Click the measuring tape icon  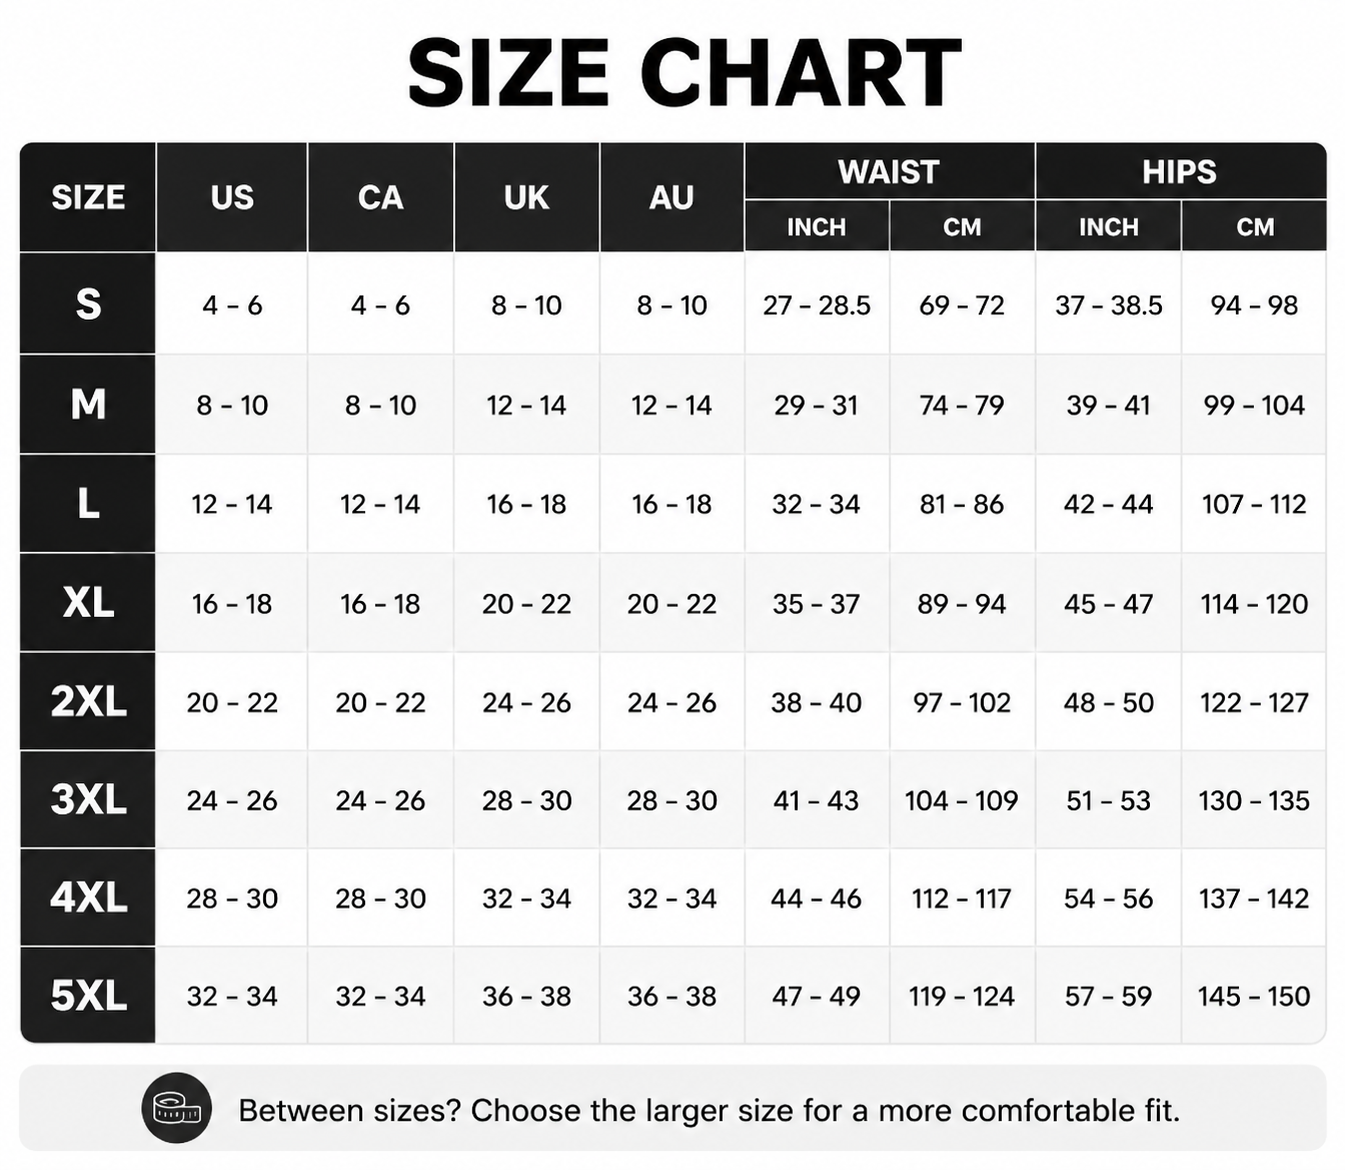click(177, 1108)
